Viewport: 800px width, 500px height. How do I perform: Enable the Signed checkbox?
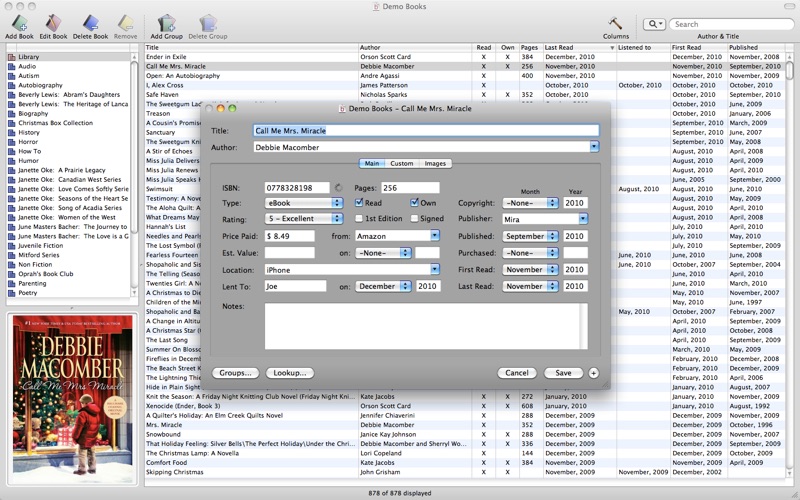[415, 218]
